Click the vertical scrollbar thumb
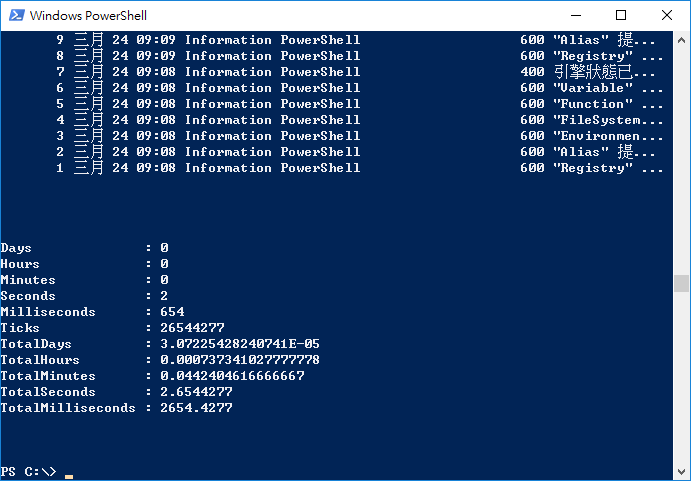Image resolution: width=691 pixels, height=481 pixels. coord(681,283)
